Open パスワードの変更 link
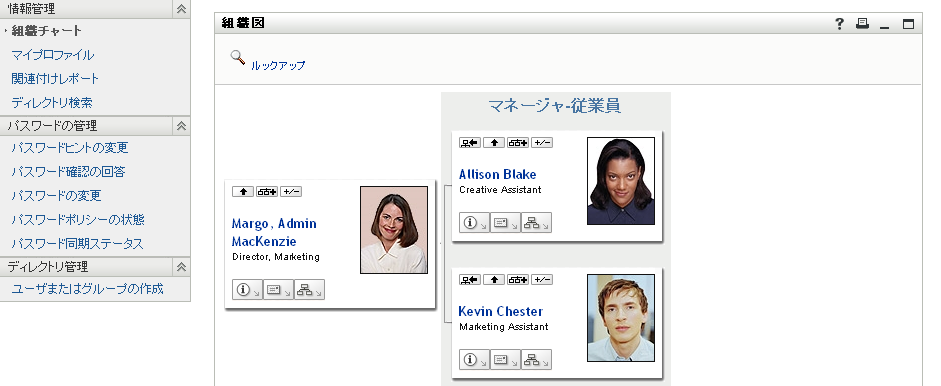The width and height of the screenshot is (941, 386). [x=56, y=196]
